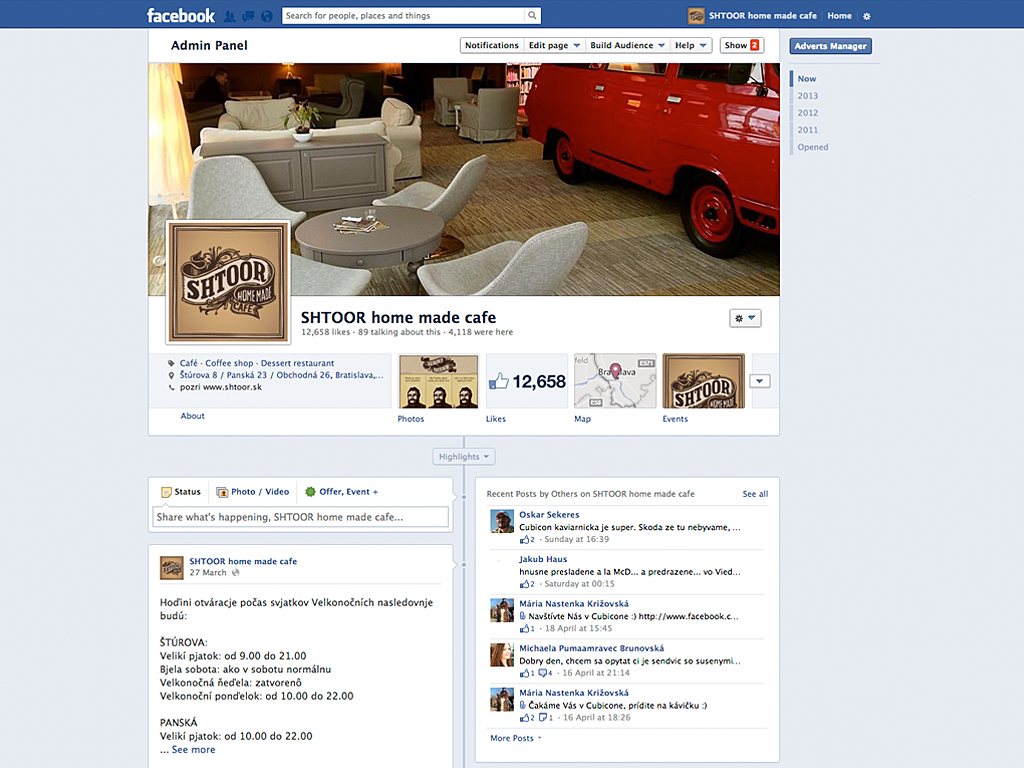Open Oskar Sekeres profile name link
Viewport: 1024px width, 768px height.
[x=549, y=515]
